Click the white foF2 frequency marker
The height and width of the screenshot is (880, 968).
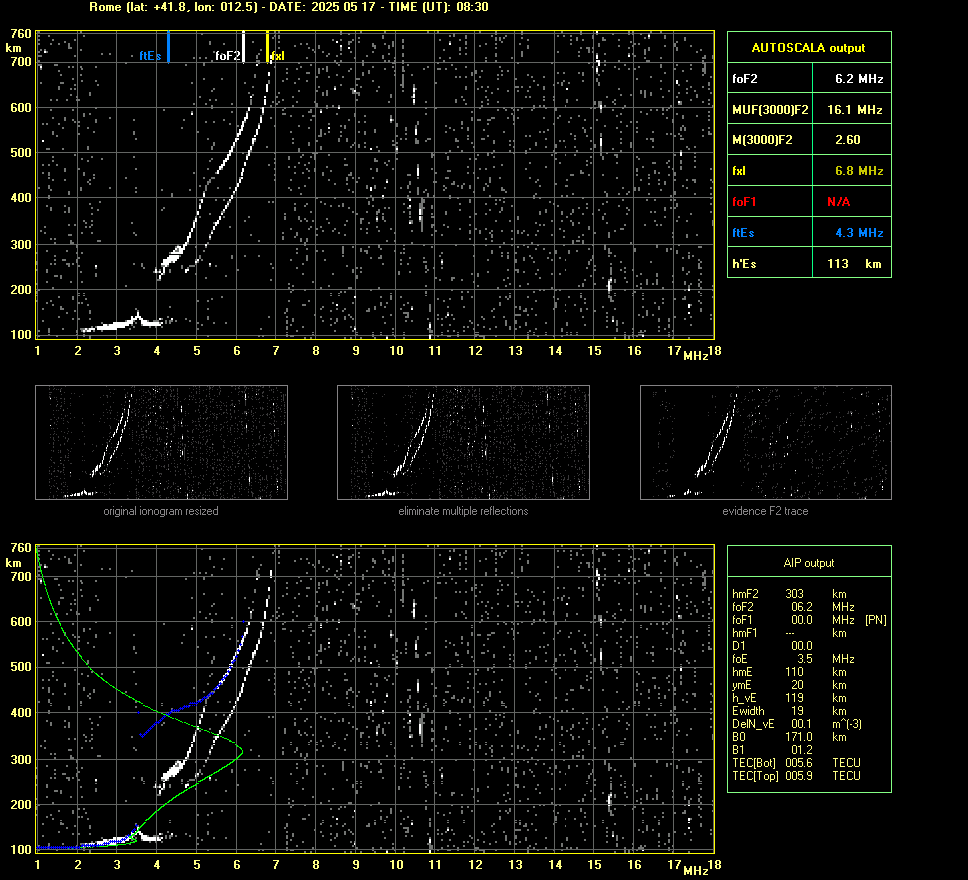pyautogui.click(x=243, y=47)
